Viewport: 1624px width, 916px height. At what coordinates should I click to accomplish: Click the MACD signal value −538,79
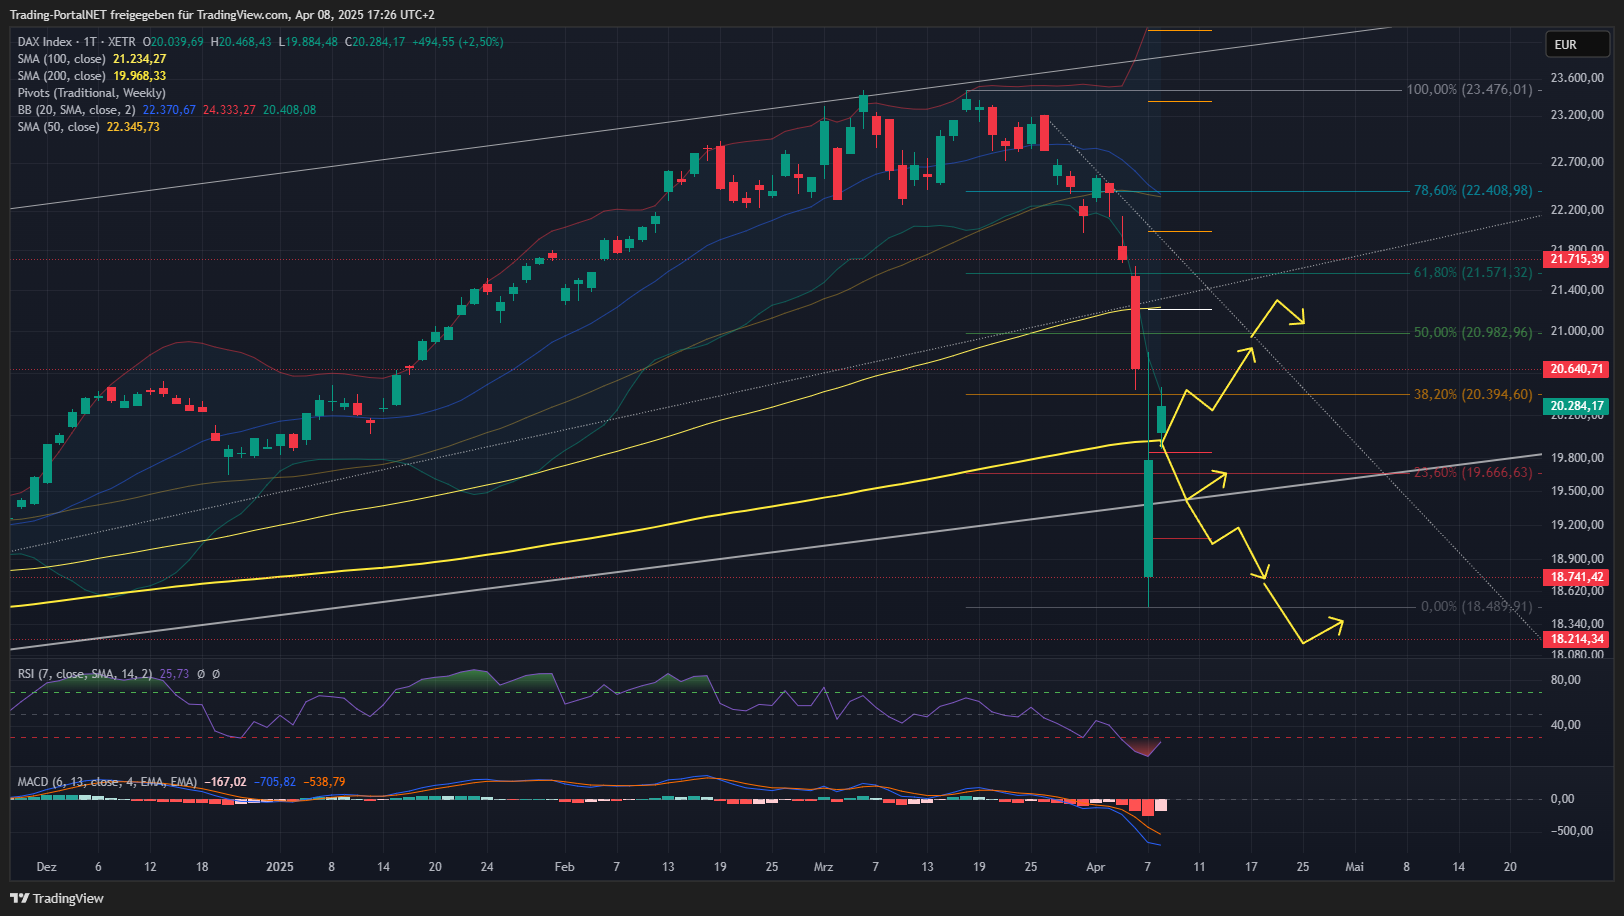[325, 782]
